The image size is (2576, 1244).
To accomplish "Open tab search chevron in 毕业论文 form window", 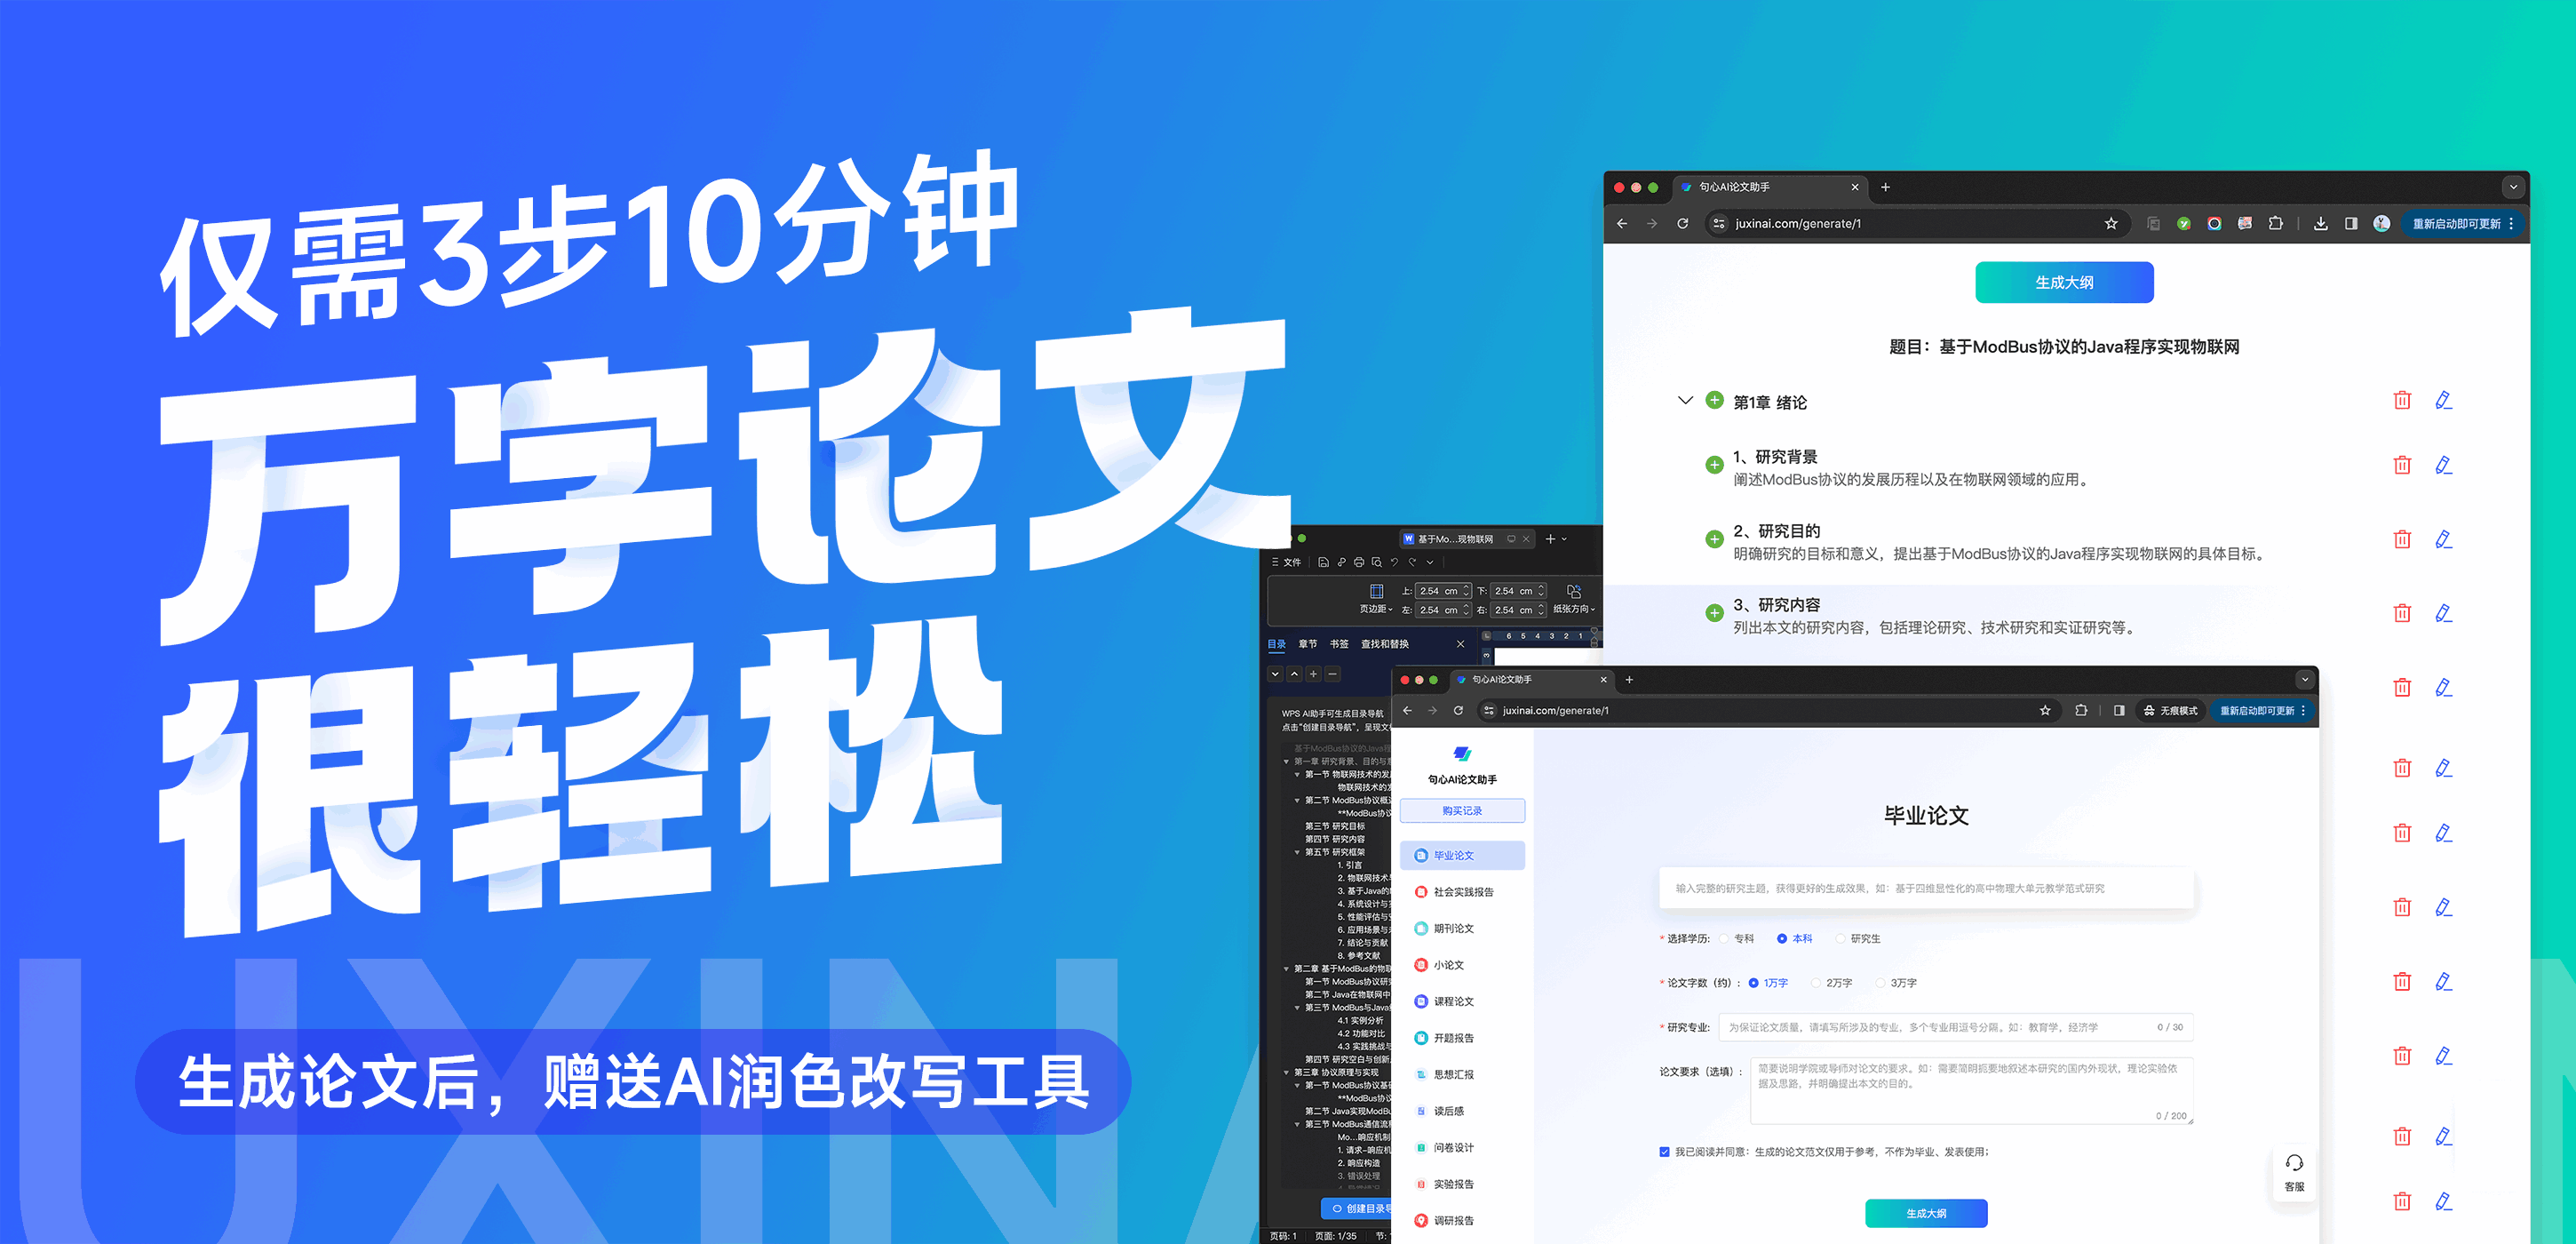I will tap(2305, 680).
